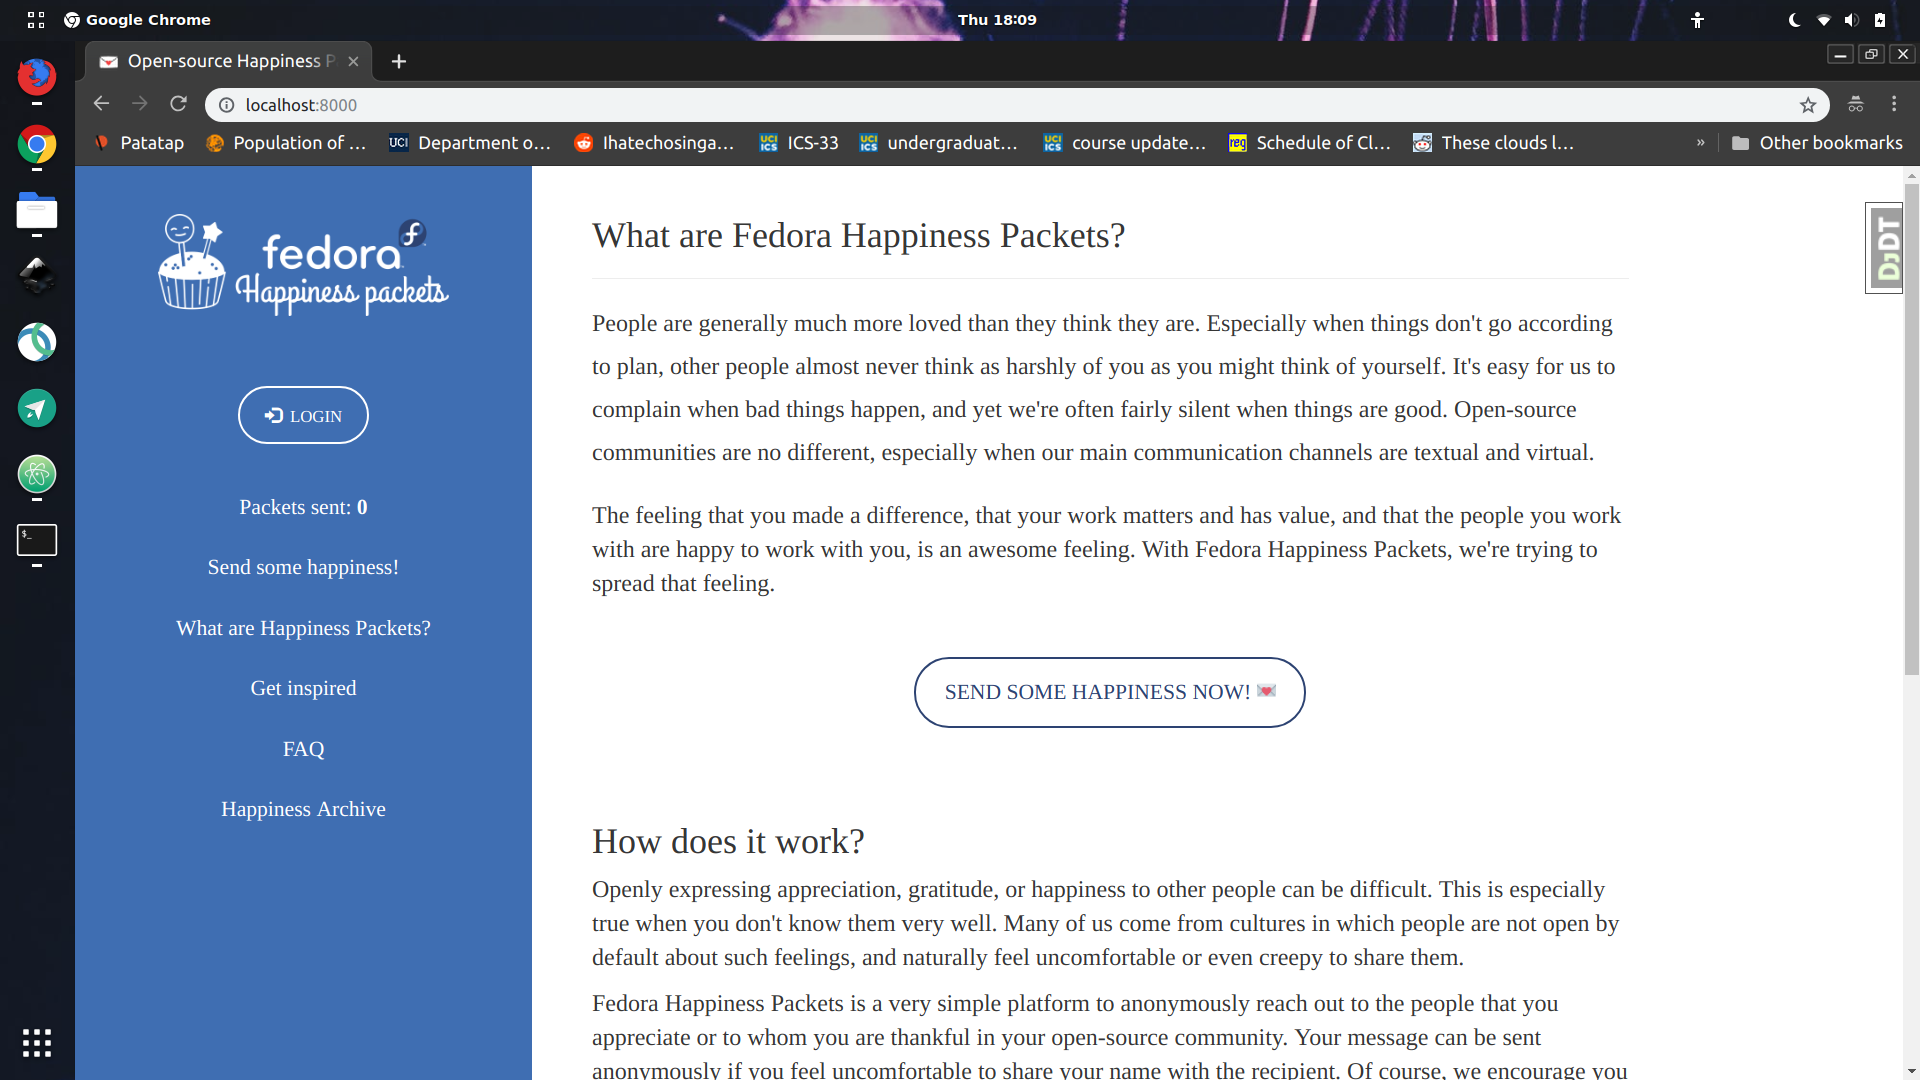
Task: Open the FAQ sidebar link
Action: point(303,749)
